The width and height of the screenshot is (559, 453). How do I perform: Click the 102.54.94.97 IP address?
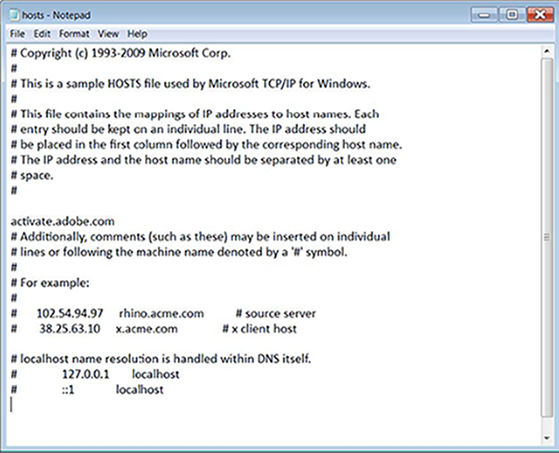point(70,313)
